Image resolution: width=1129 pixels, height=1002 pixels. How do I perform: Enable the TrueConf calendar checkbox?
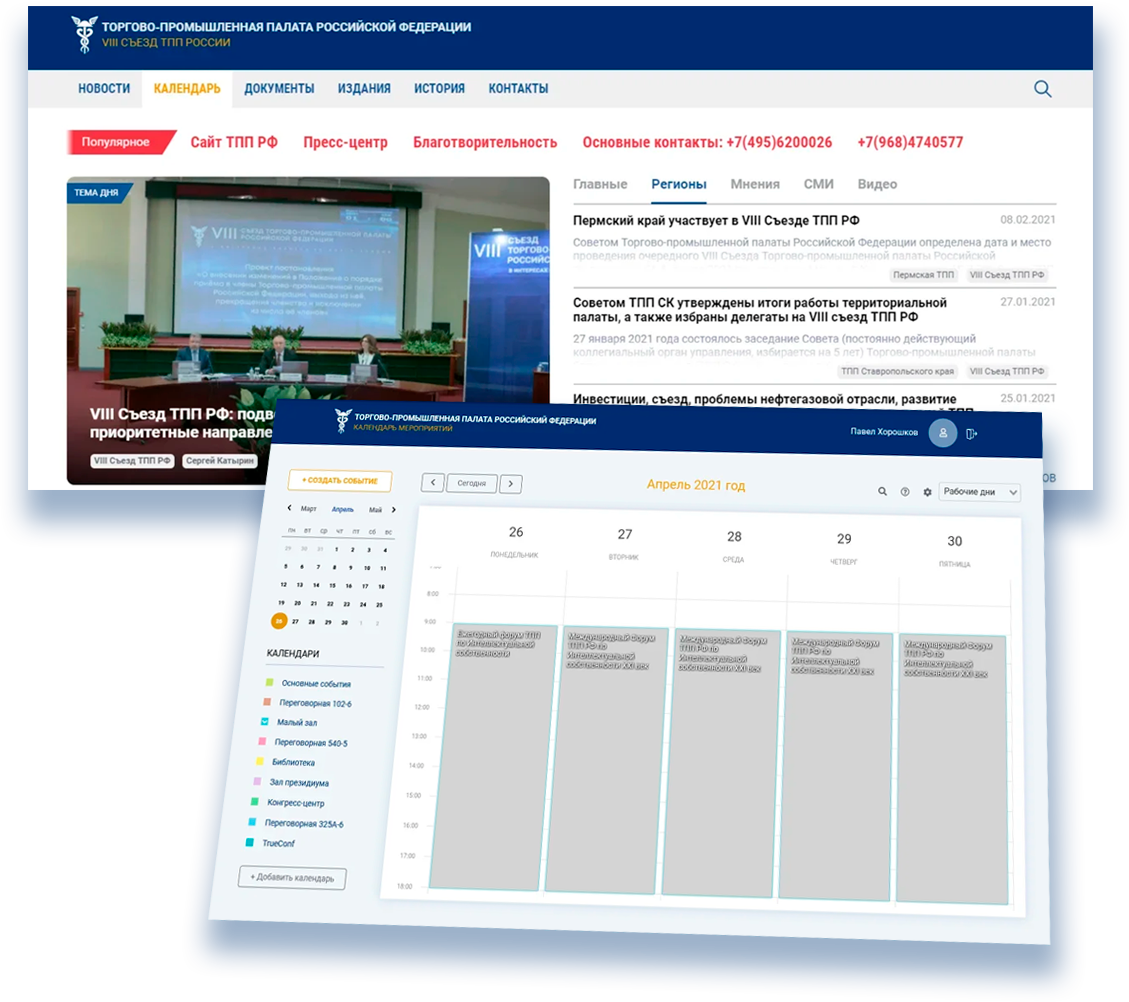250,841
